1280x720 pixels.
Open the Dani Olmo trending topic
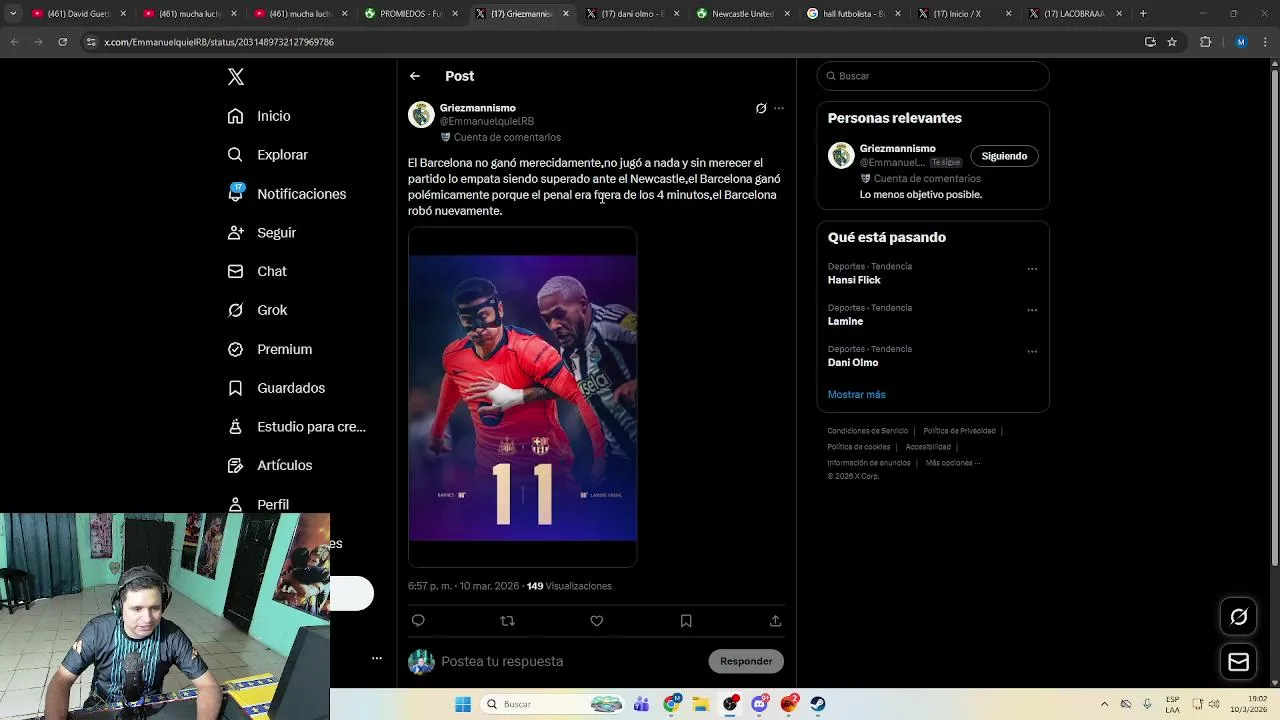tap(853, 362)
